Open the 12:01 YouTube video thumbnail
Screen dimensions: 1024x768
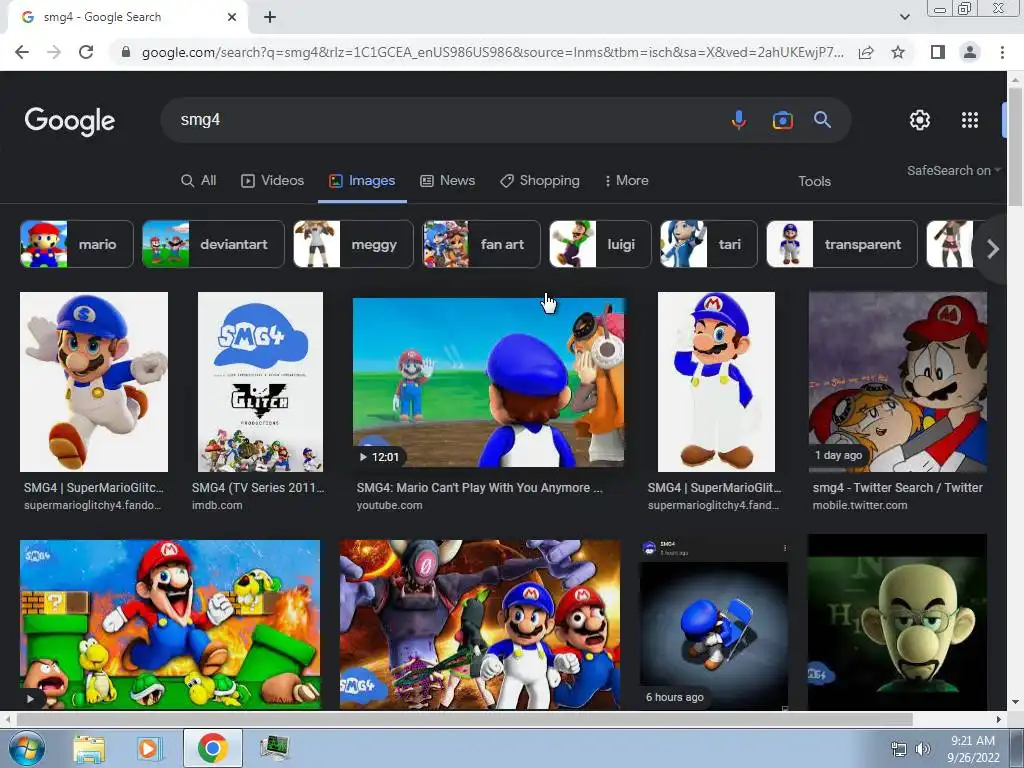[x=488, y=383]
